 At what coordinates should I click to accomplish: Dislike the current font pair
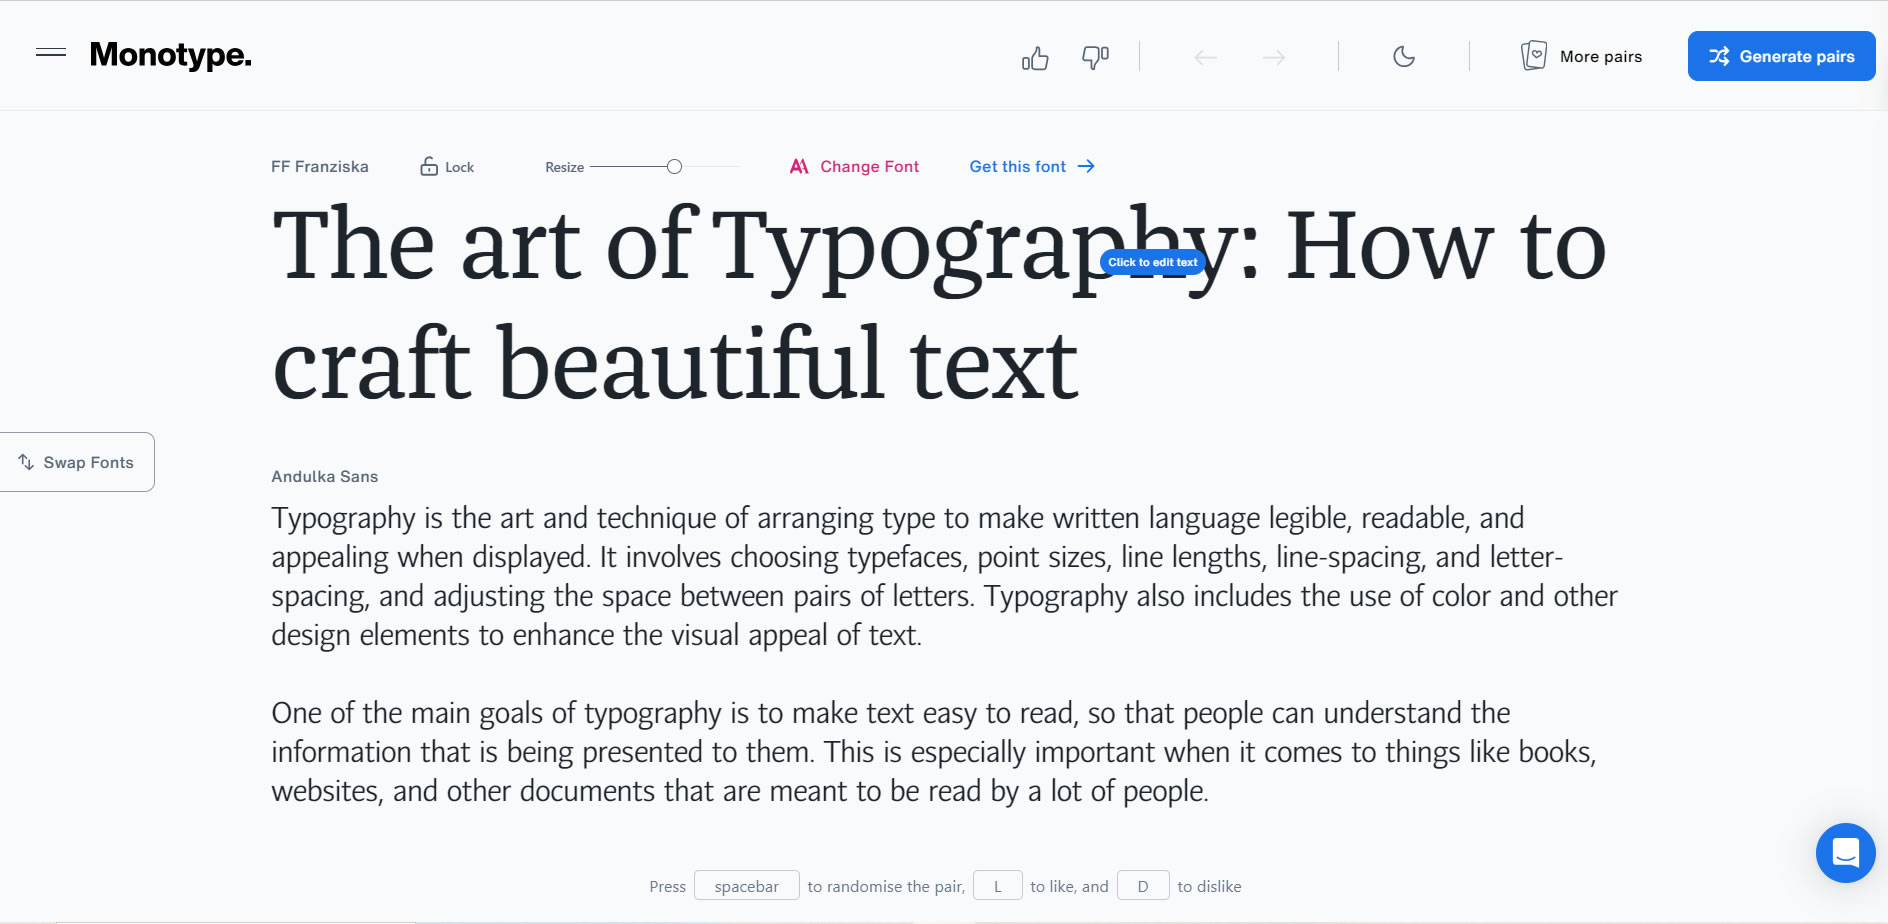[x=1093, y=57]
